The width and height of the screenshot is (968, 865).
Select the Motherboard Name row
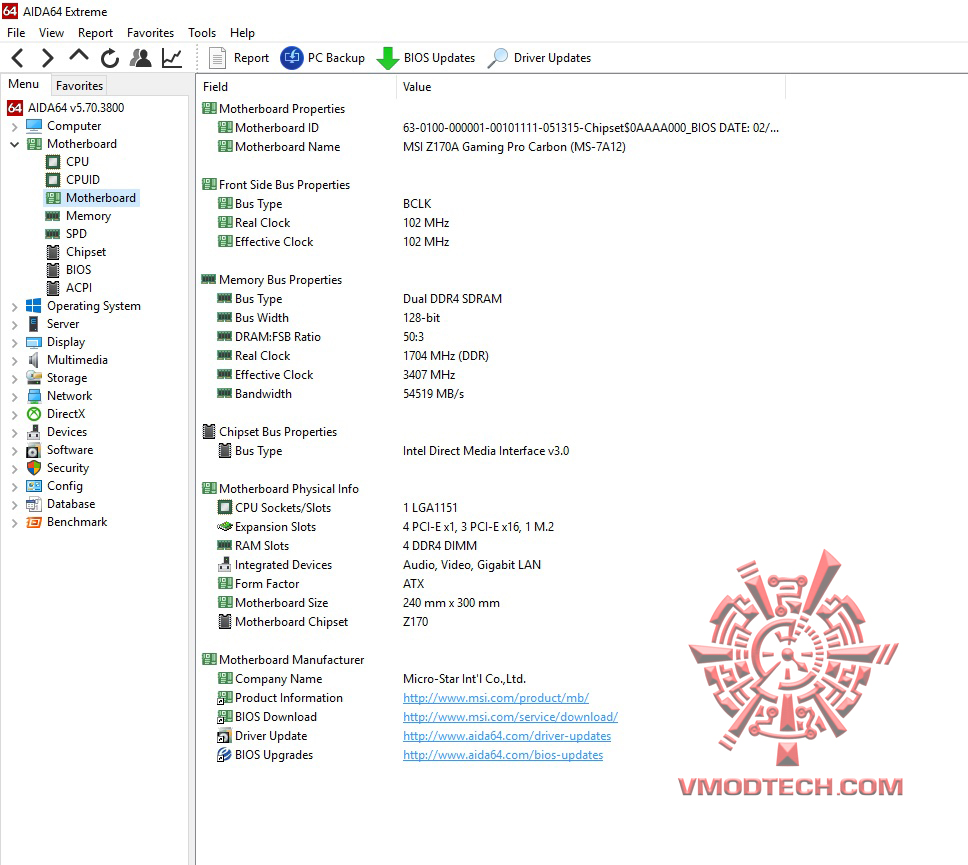420,147
